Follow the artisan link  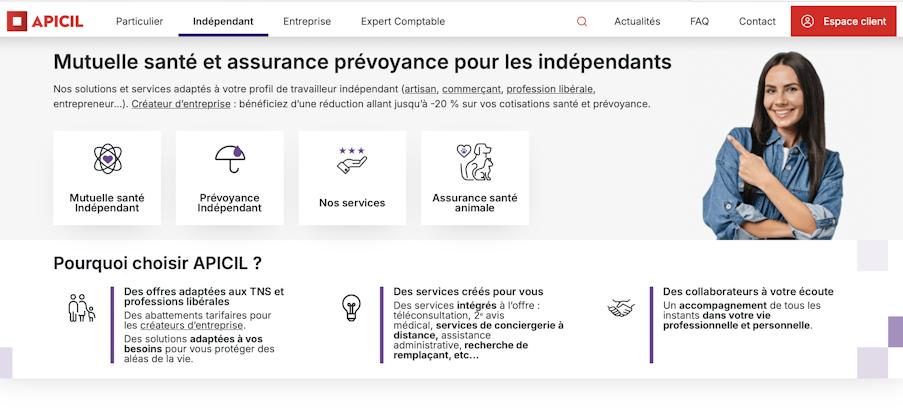point(420,89)
